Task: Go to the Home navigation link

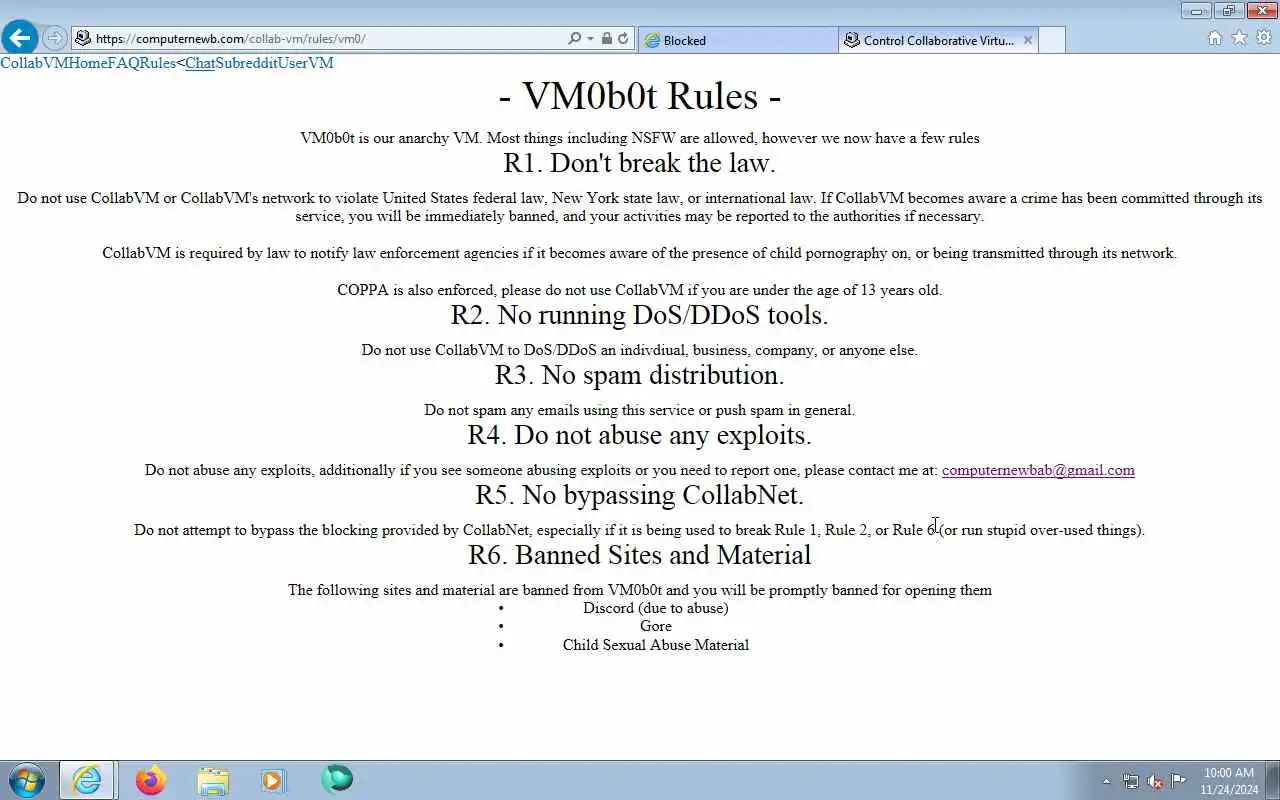Action: pyautogui.click(x=88, y=63)
